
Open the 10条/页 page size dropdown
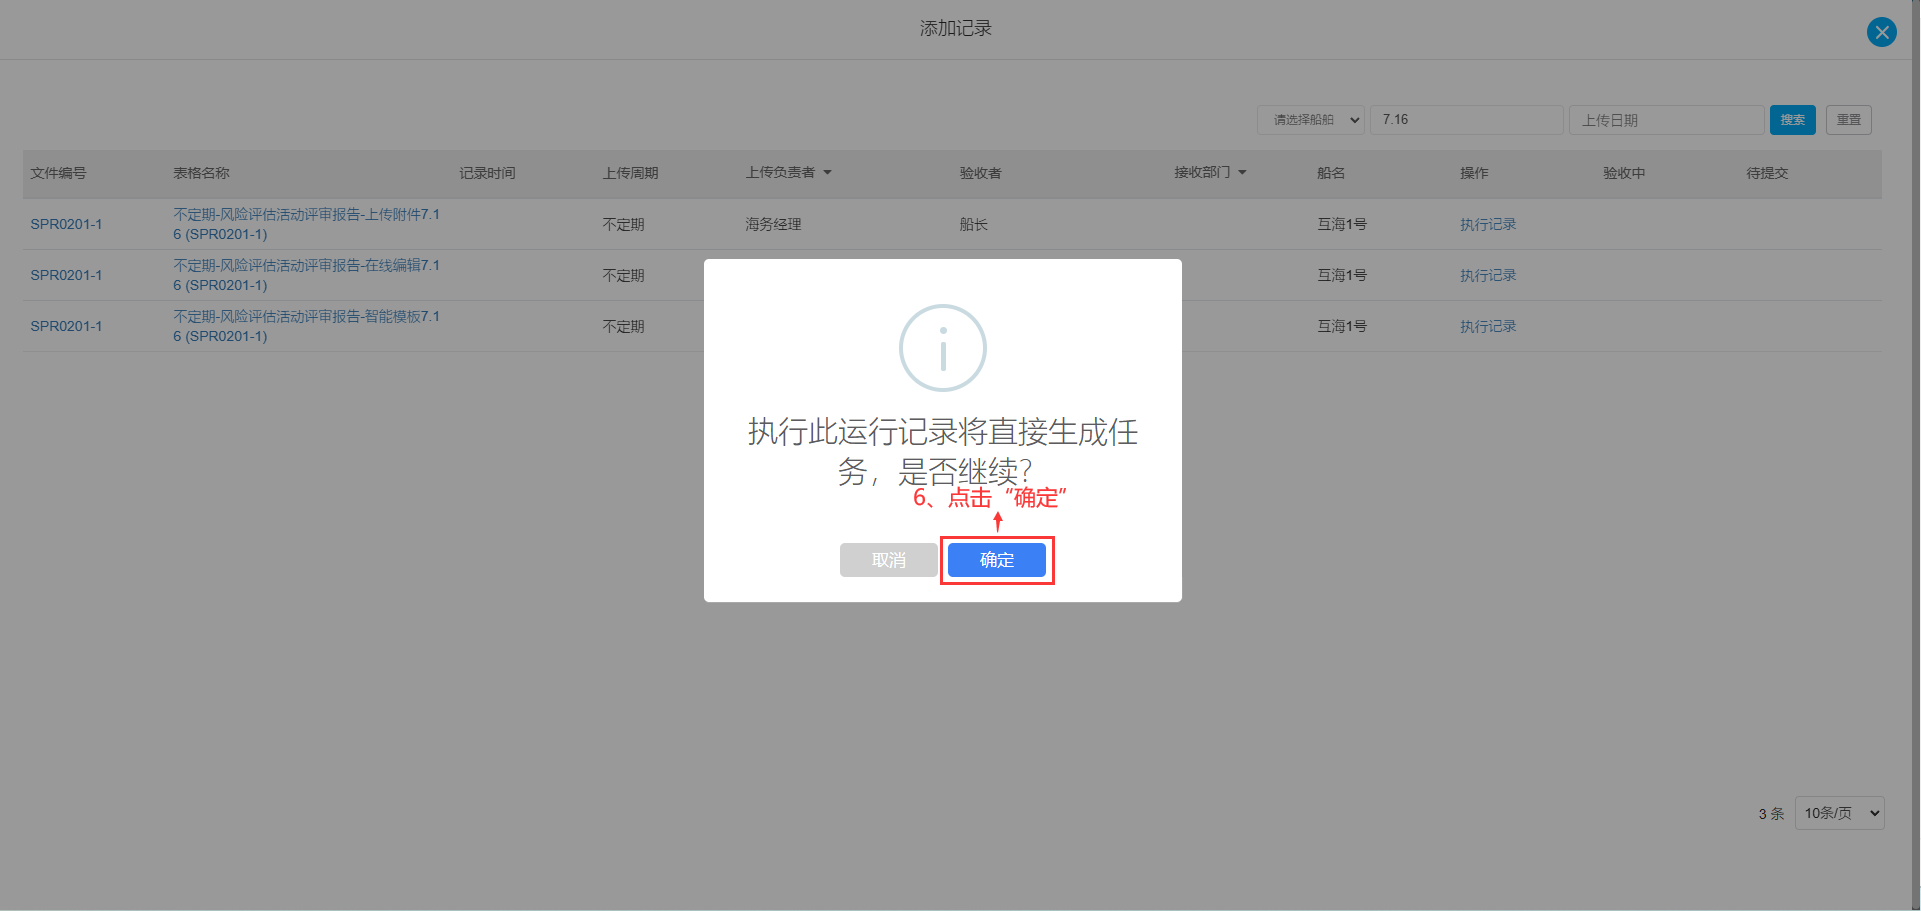pos(1839,813)
